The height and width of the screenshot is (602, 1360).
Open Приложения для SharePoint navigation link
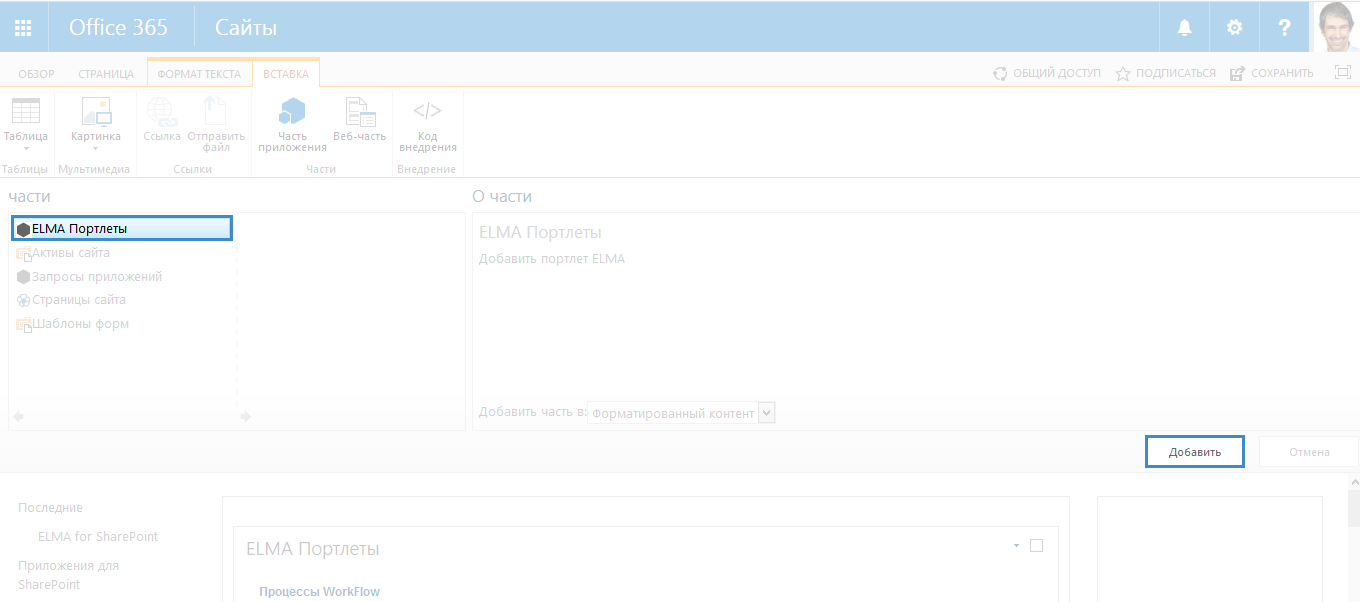coord(68,575)
